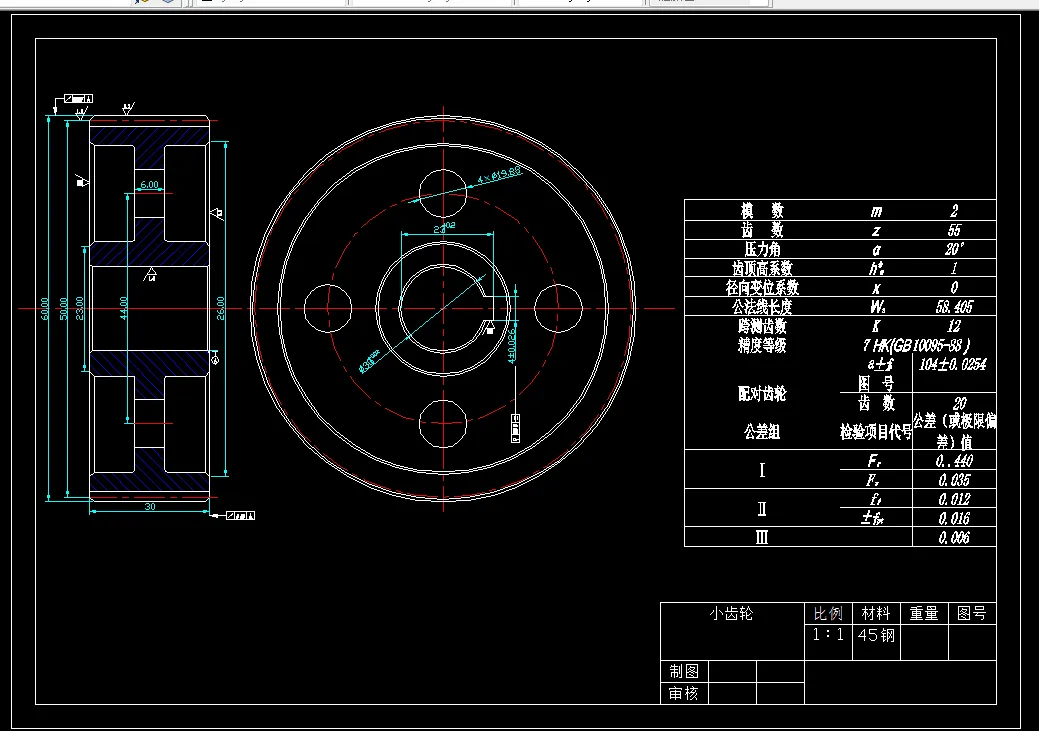The height and width of the screenshot is (731, 1039).
Task: Click the 0.035 tolerance value
Action: click(954, 480)
